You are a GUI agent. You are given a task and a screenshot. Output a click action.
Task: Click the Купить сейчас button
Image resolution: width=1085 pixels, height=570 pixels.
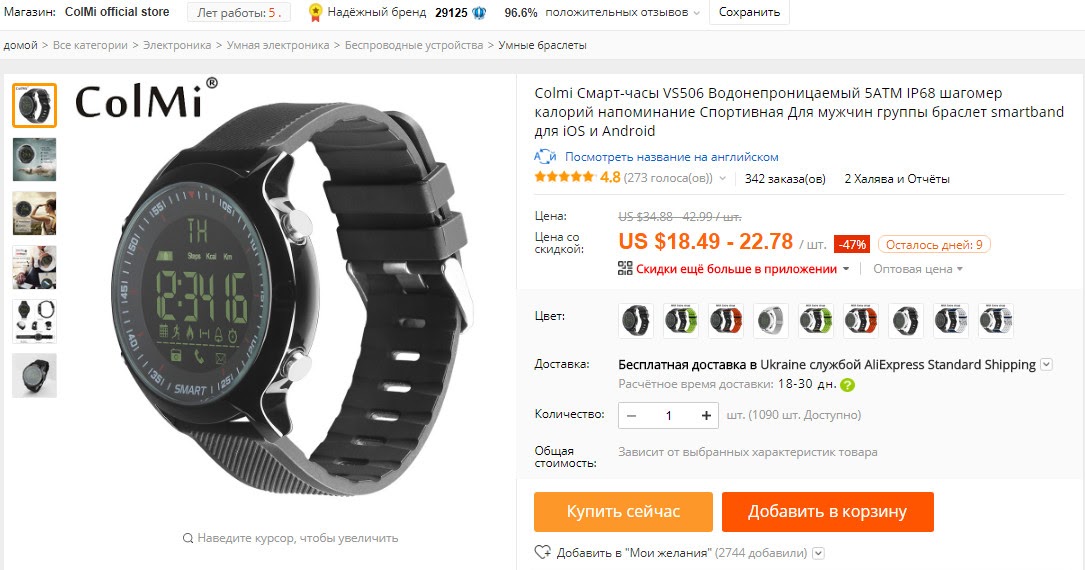(x=623, y=511)
